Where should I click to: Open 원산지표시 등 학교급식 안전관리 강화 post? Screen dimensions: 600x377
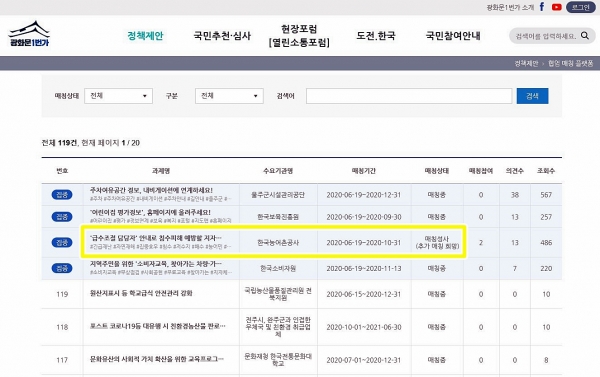[141, 293]
